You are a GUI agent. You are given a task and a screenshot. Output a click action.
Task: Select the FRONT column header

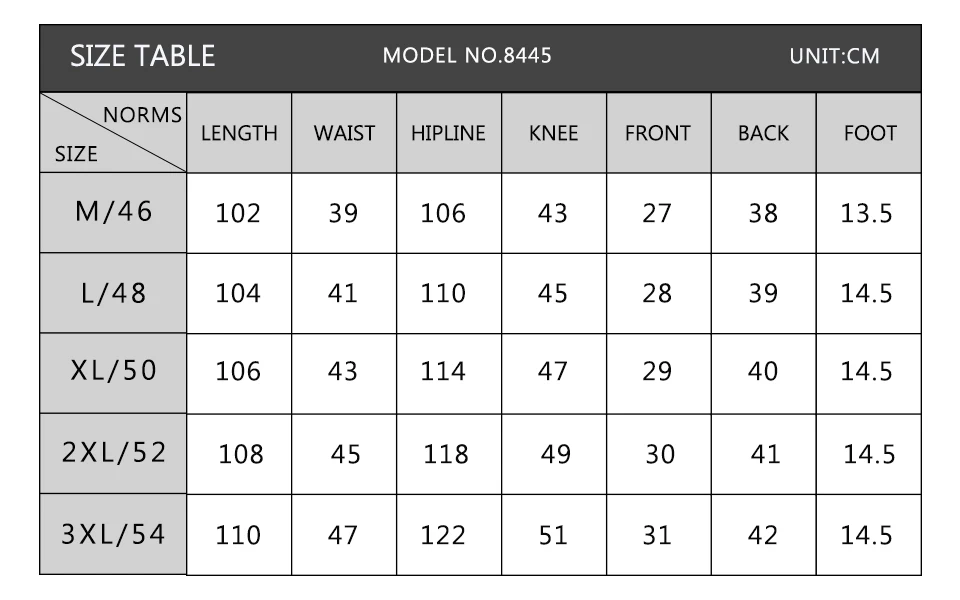click(657, 134)
